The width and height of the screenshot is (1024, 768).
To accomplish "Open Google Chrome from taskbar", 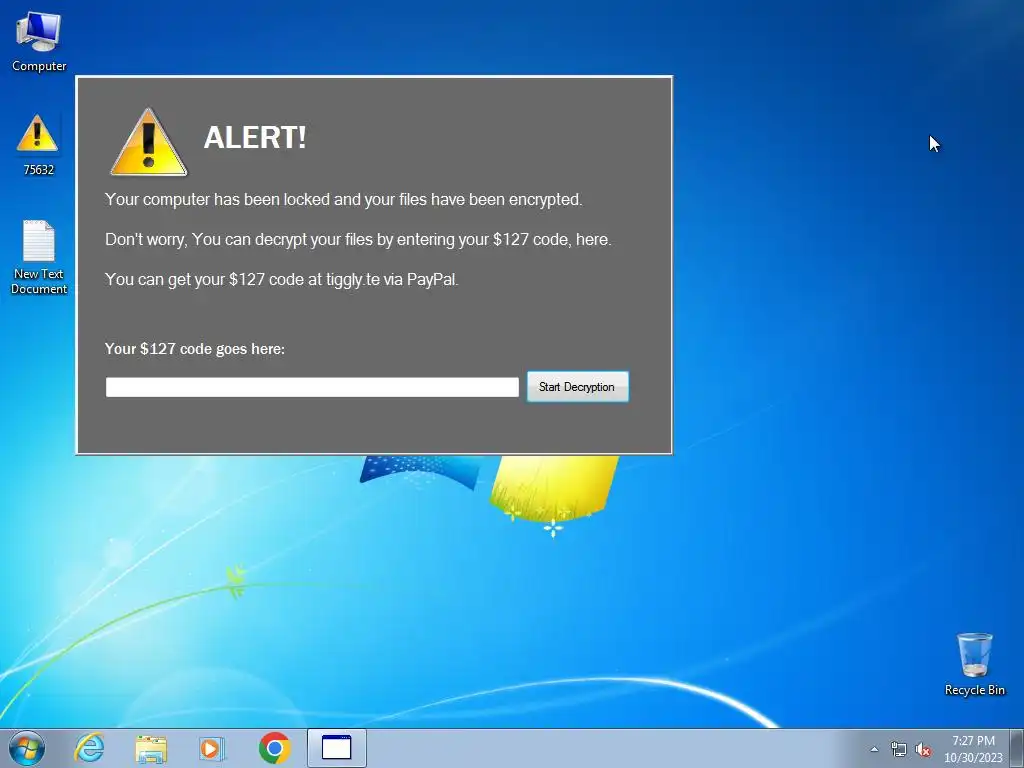I will (x=274, y=748).
